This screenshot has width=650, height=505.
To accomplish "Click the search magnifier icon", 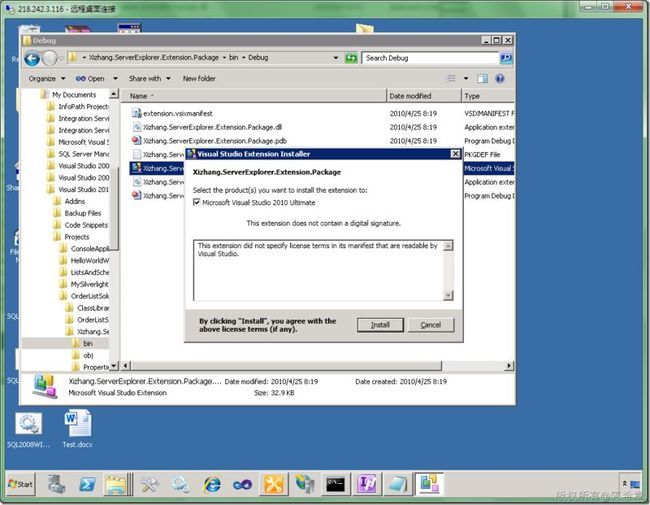I will [x=506, y=58].
